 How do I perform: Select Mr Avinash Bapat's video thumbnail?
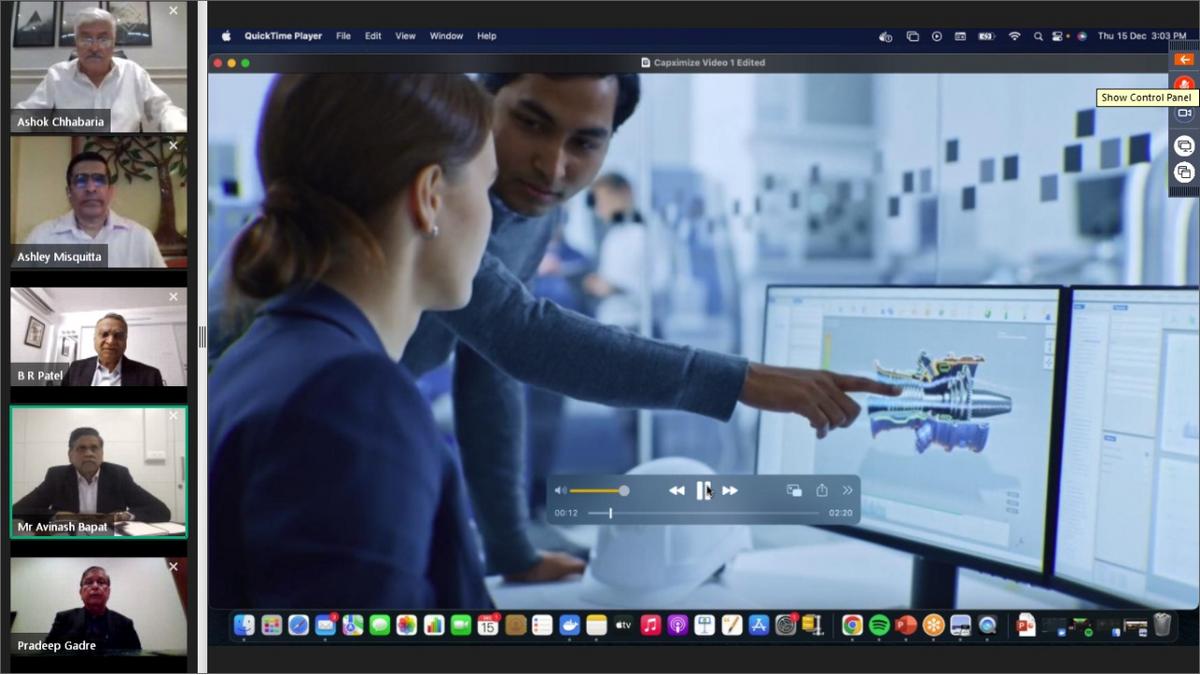pos(98,472)
